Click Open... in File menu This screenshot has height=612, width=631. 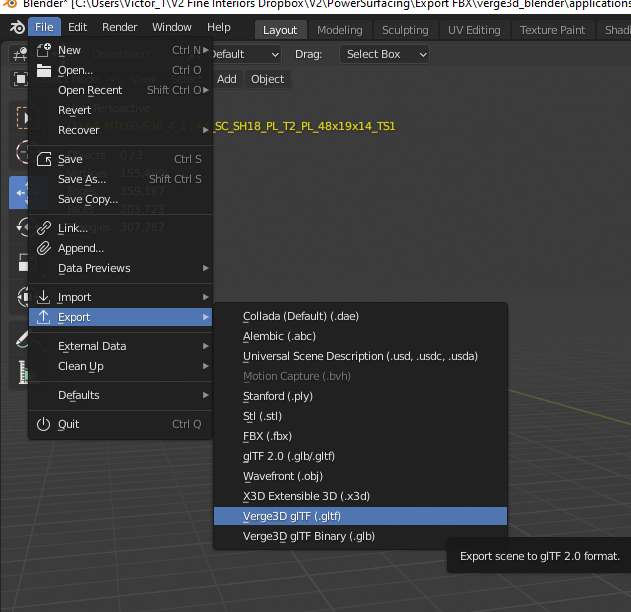pyautogui.click(x=120, y=70)
